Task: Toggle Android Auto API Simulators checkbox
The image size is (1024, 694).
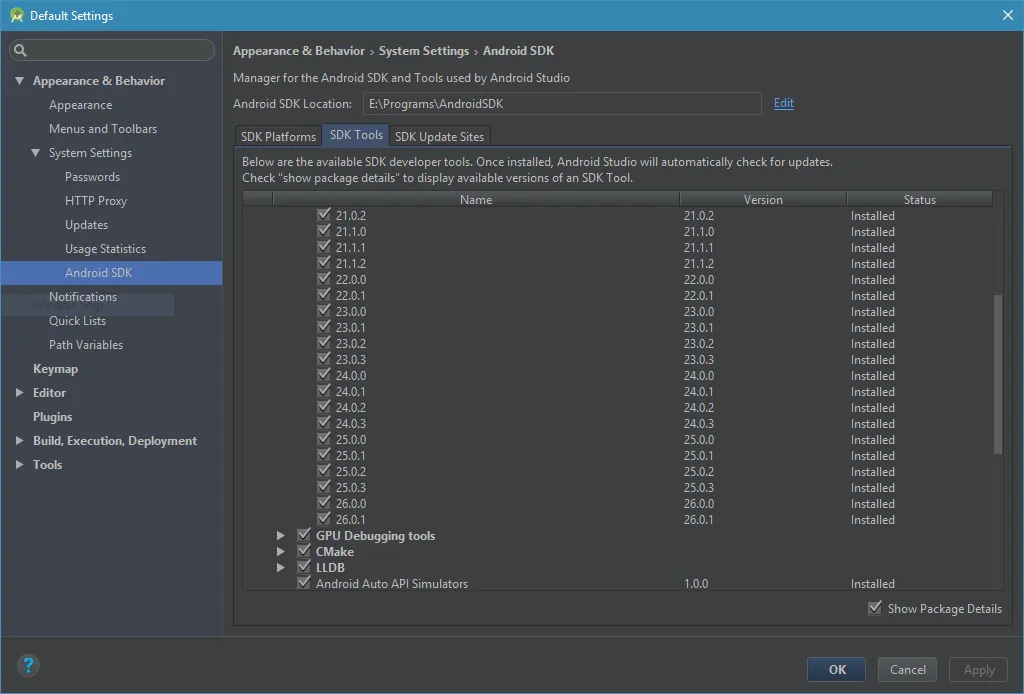Action: (x=304, y=583)
